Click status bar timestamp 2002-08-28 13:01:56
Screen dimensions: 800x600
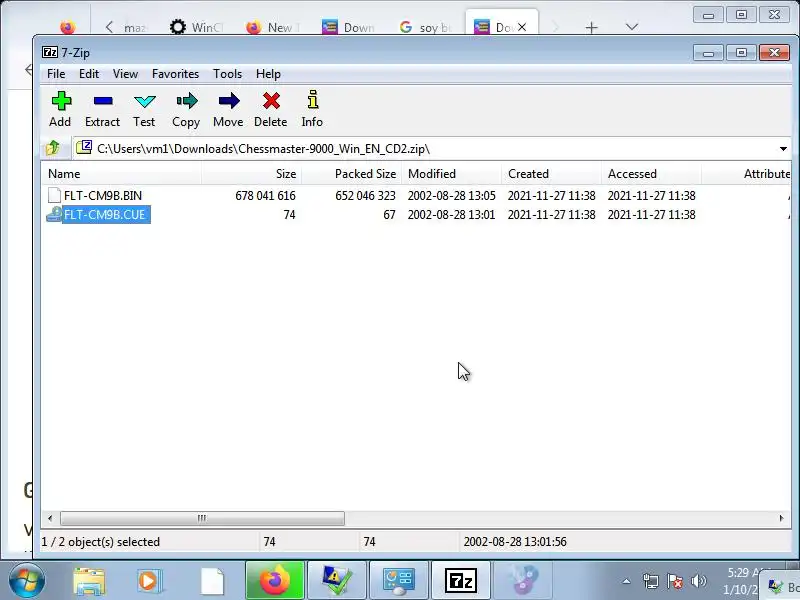515,542
